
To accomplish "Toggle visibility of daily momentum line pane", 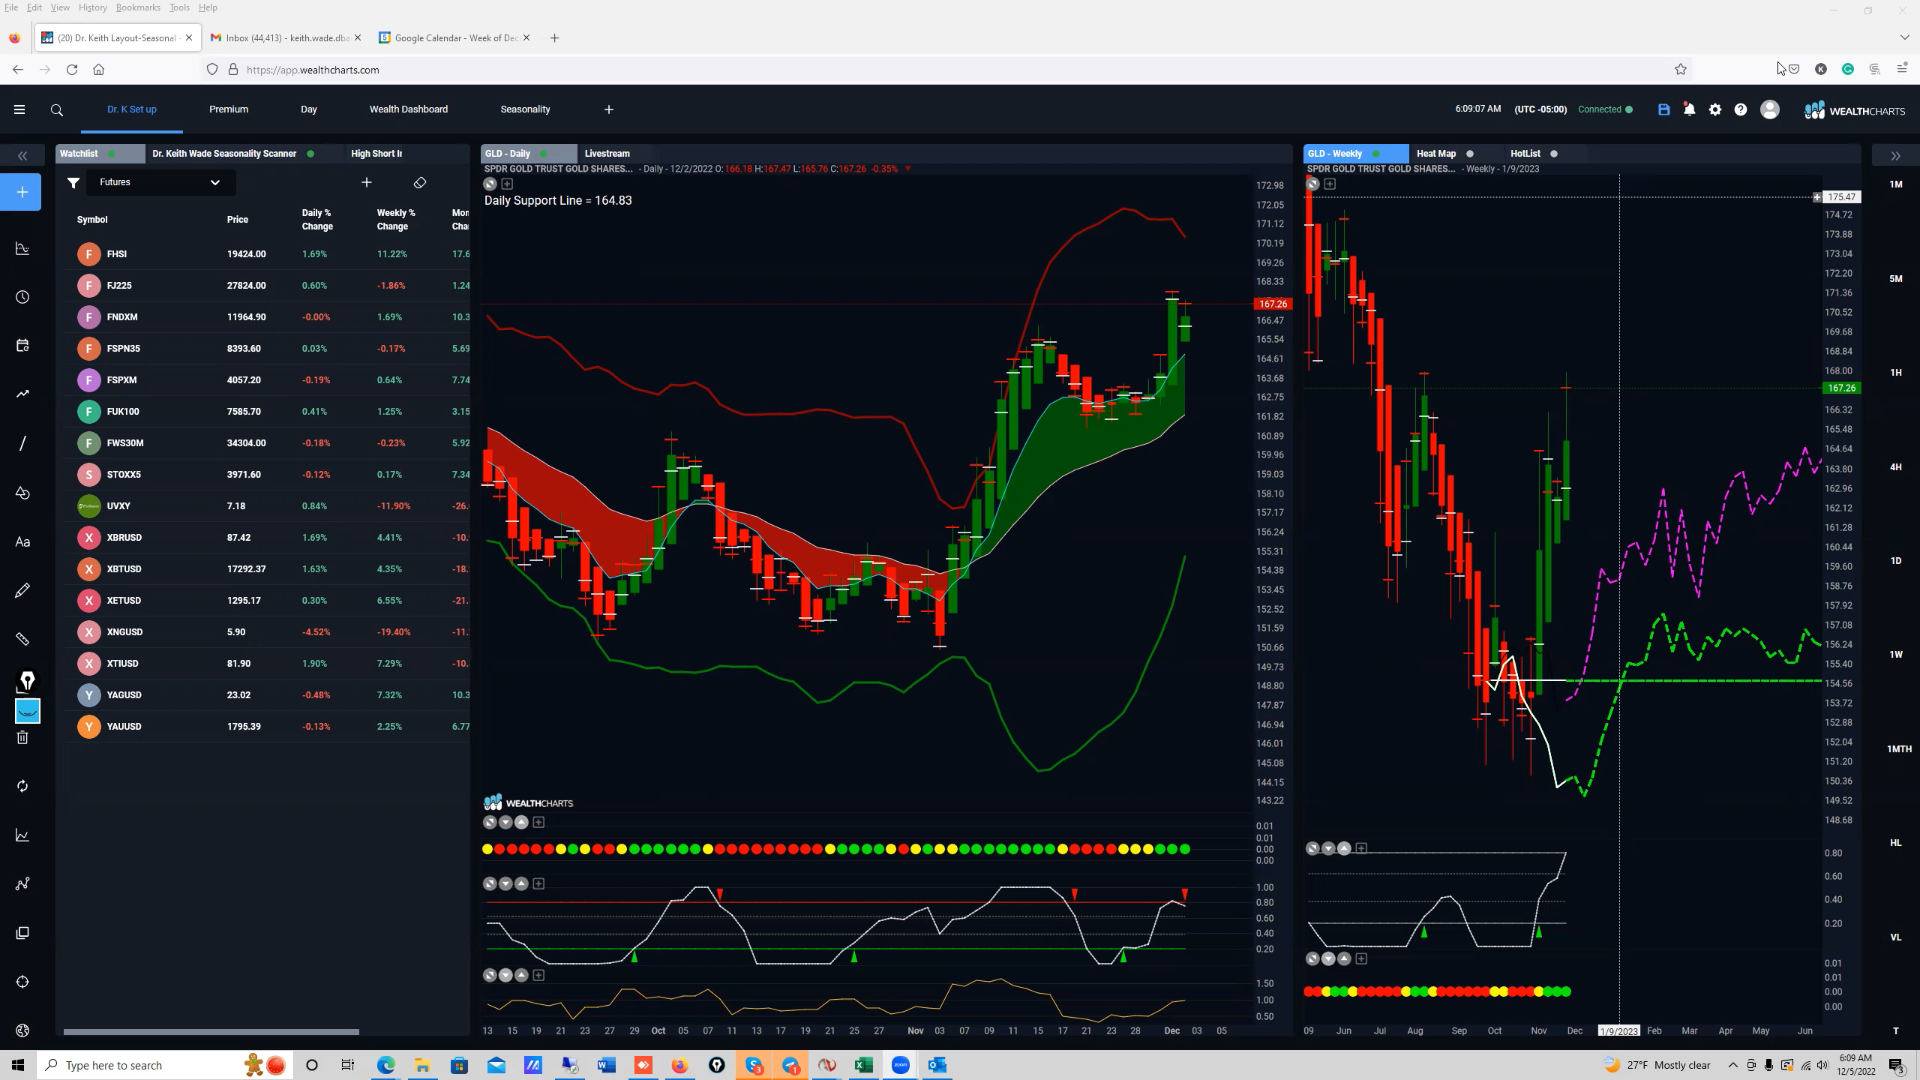I will pos(490,975).
